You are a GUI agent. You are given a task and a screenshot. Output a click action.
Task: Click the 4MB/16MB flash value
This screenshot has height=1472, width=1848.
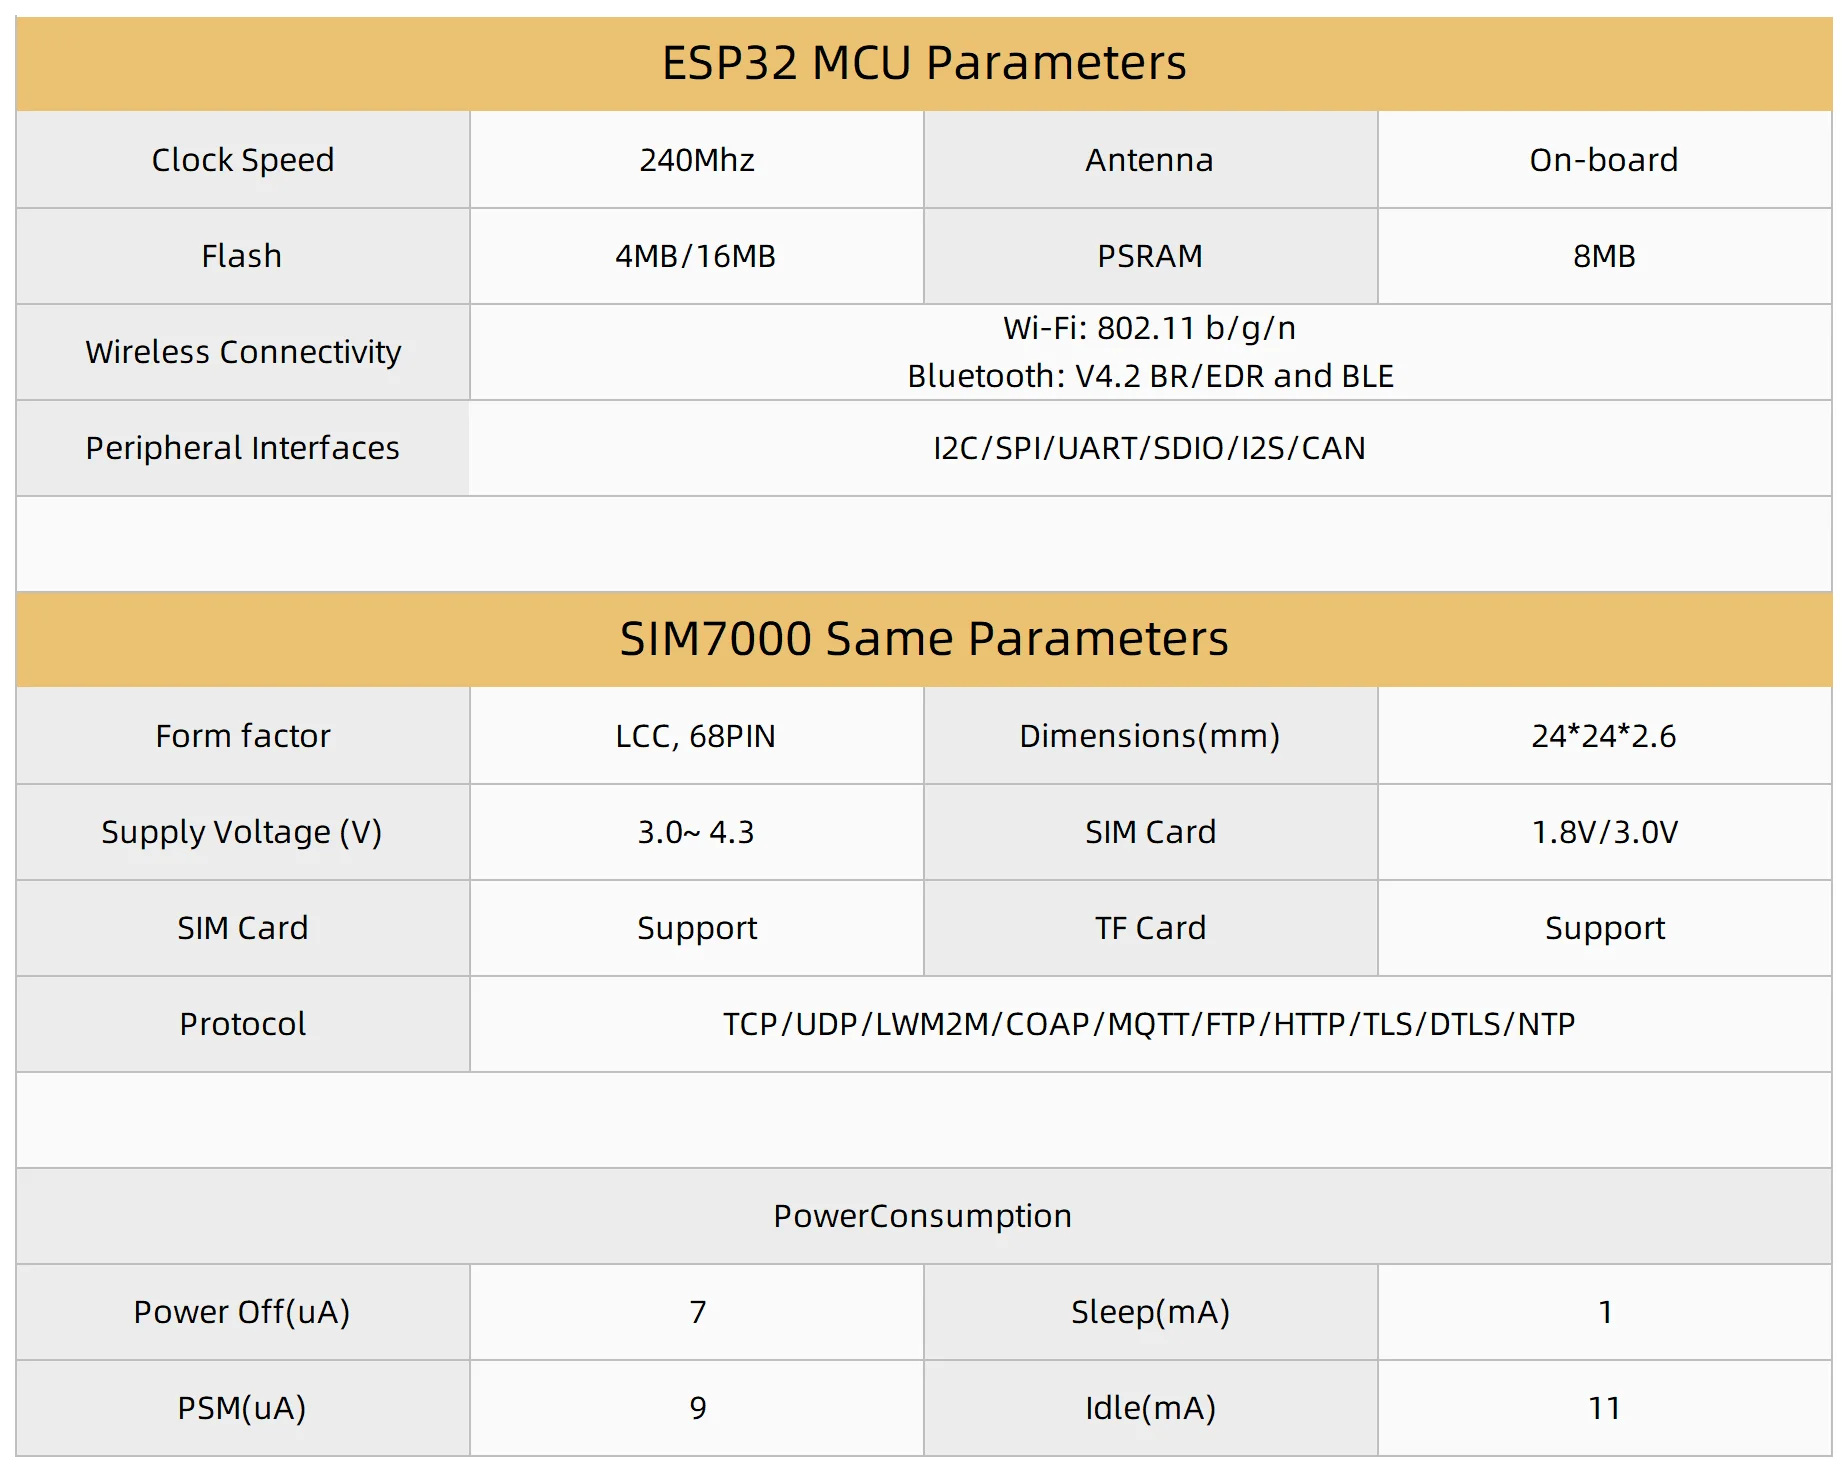click(x=696, y=256)
